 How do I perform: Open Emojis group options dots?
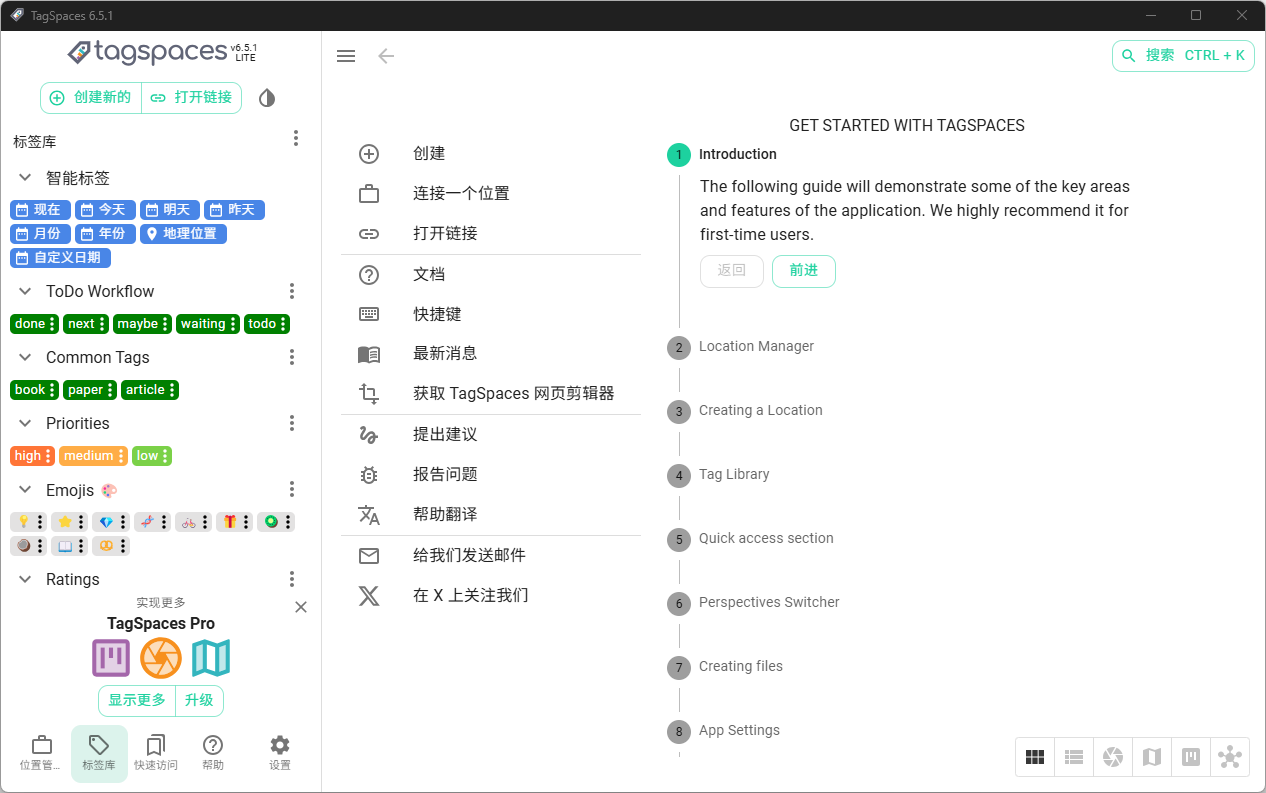tap(292, 489)
